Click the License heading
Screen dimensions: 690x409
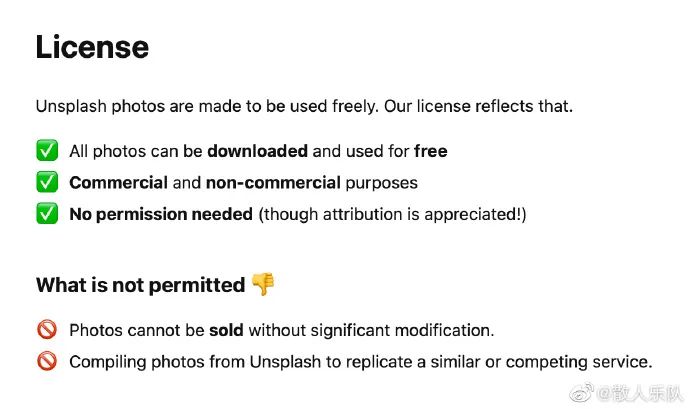(92, 47)
